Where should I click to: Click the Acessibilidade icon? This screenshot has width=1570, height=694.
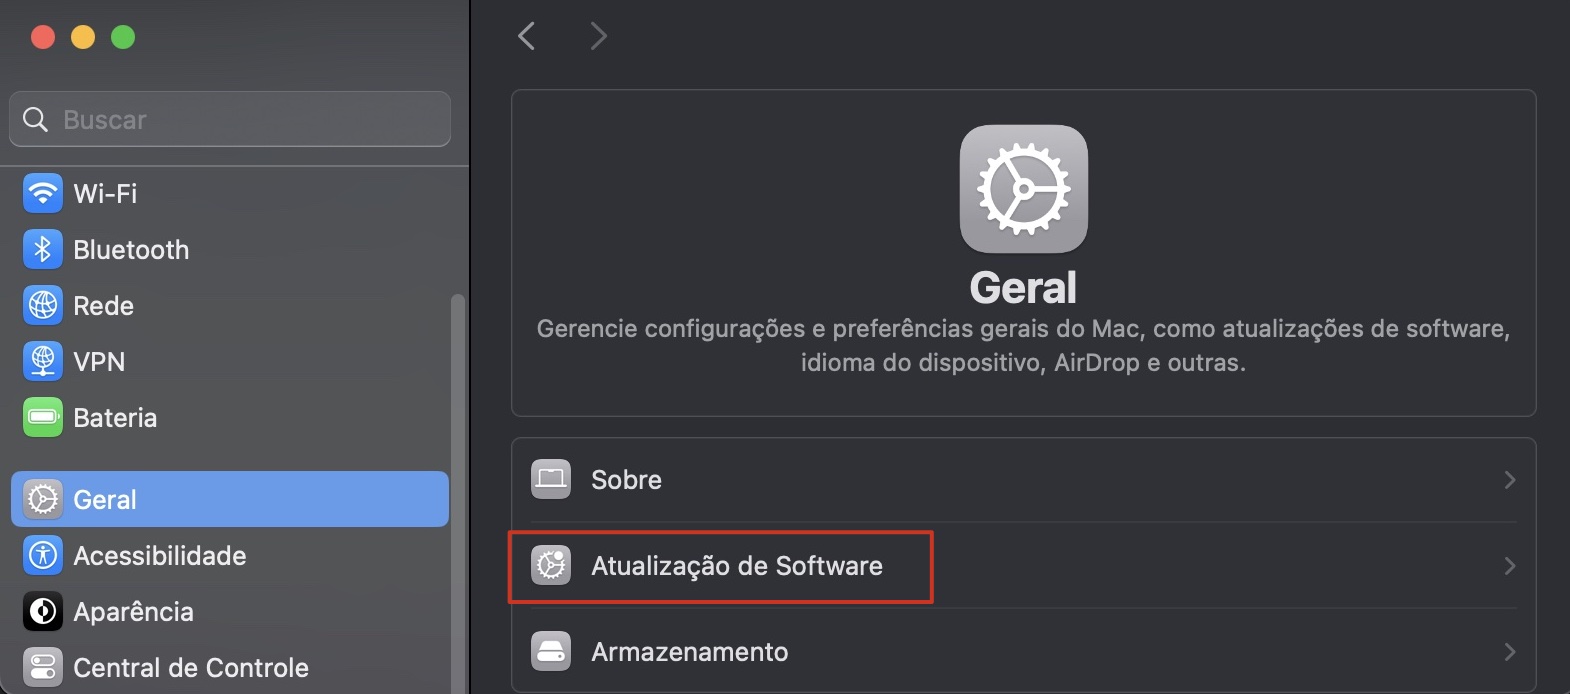[41, 555]
